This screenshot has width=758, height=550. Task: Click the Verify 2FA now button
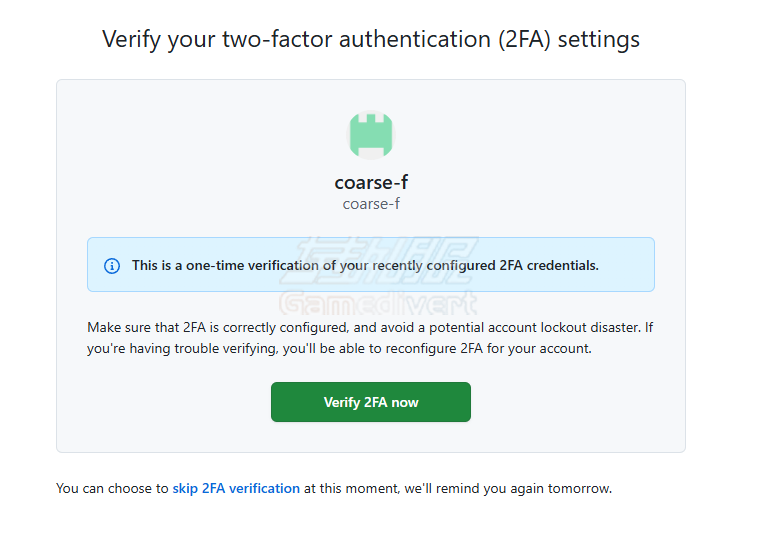[370, 402]
